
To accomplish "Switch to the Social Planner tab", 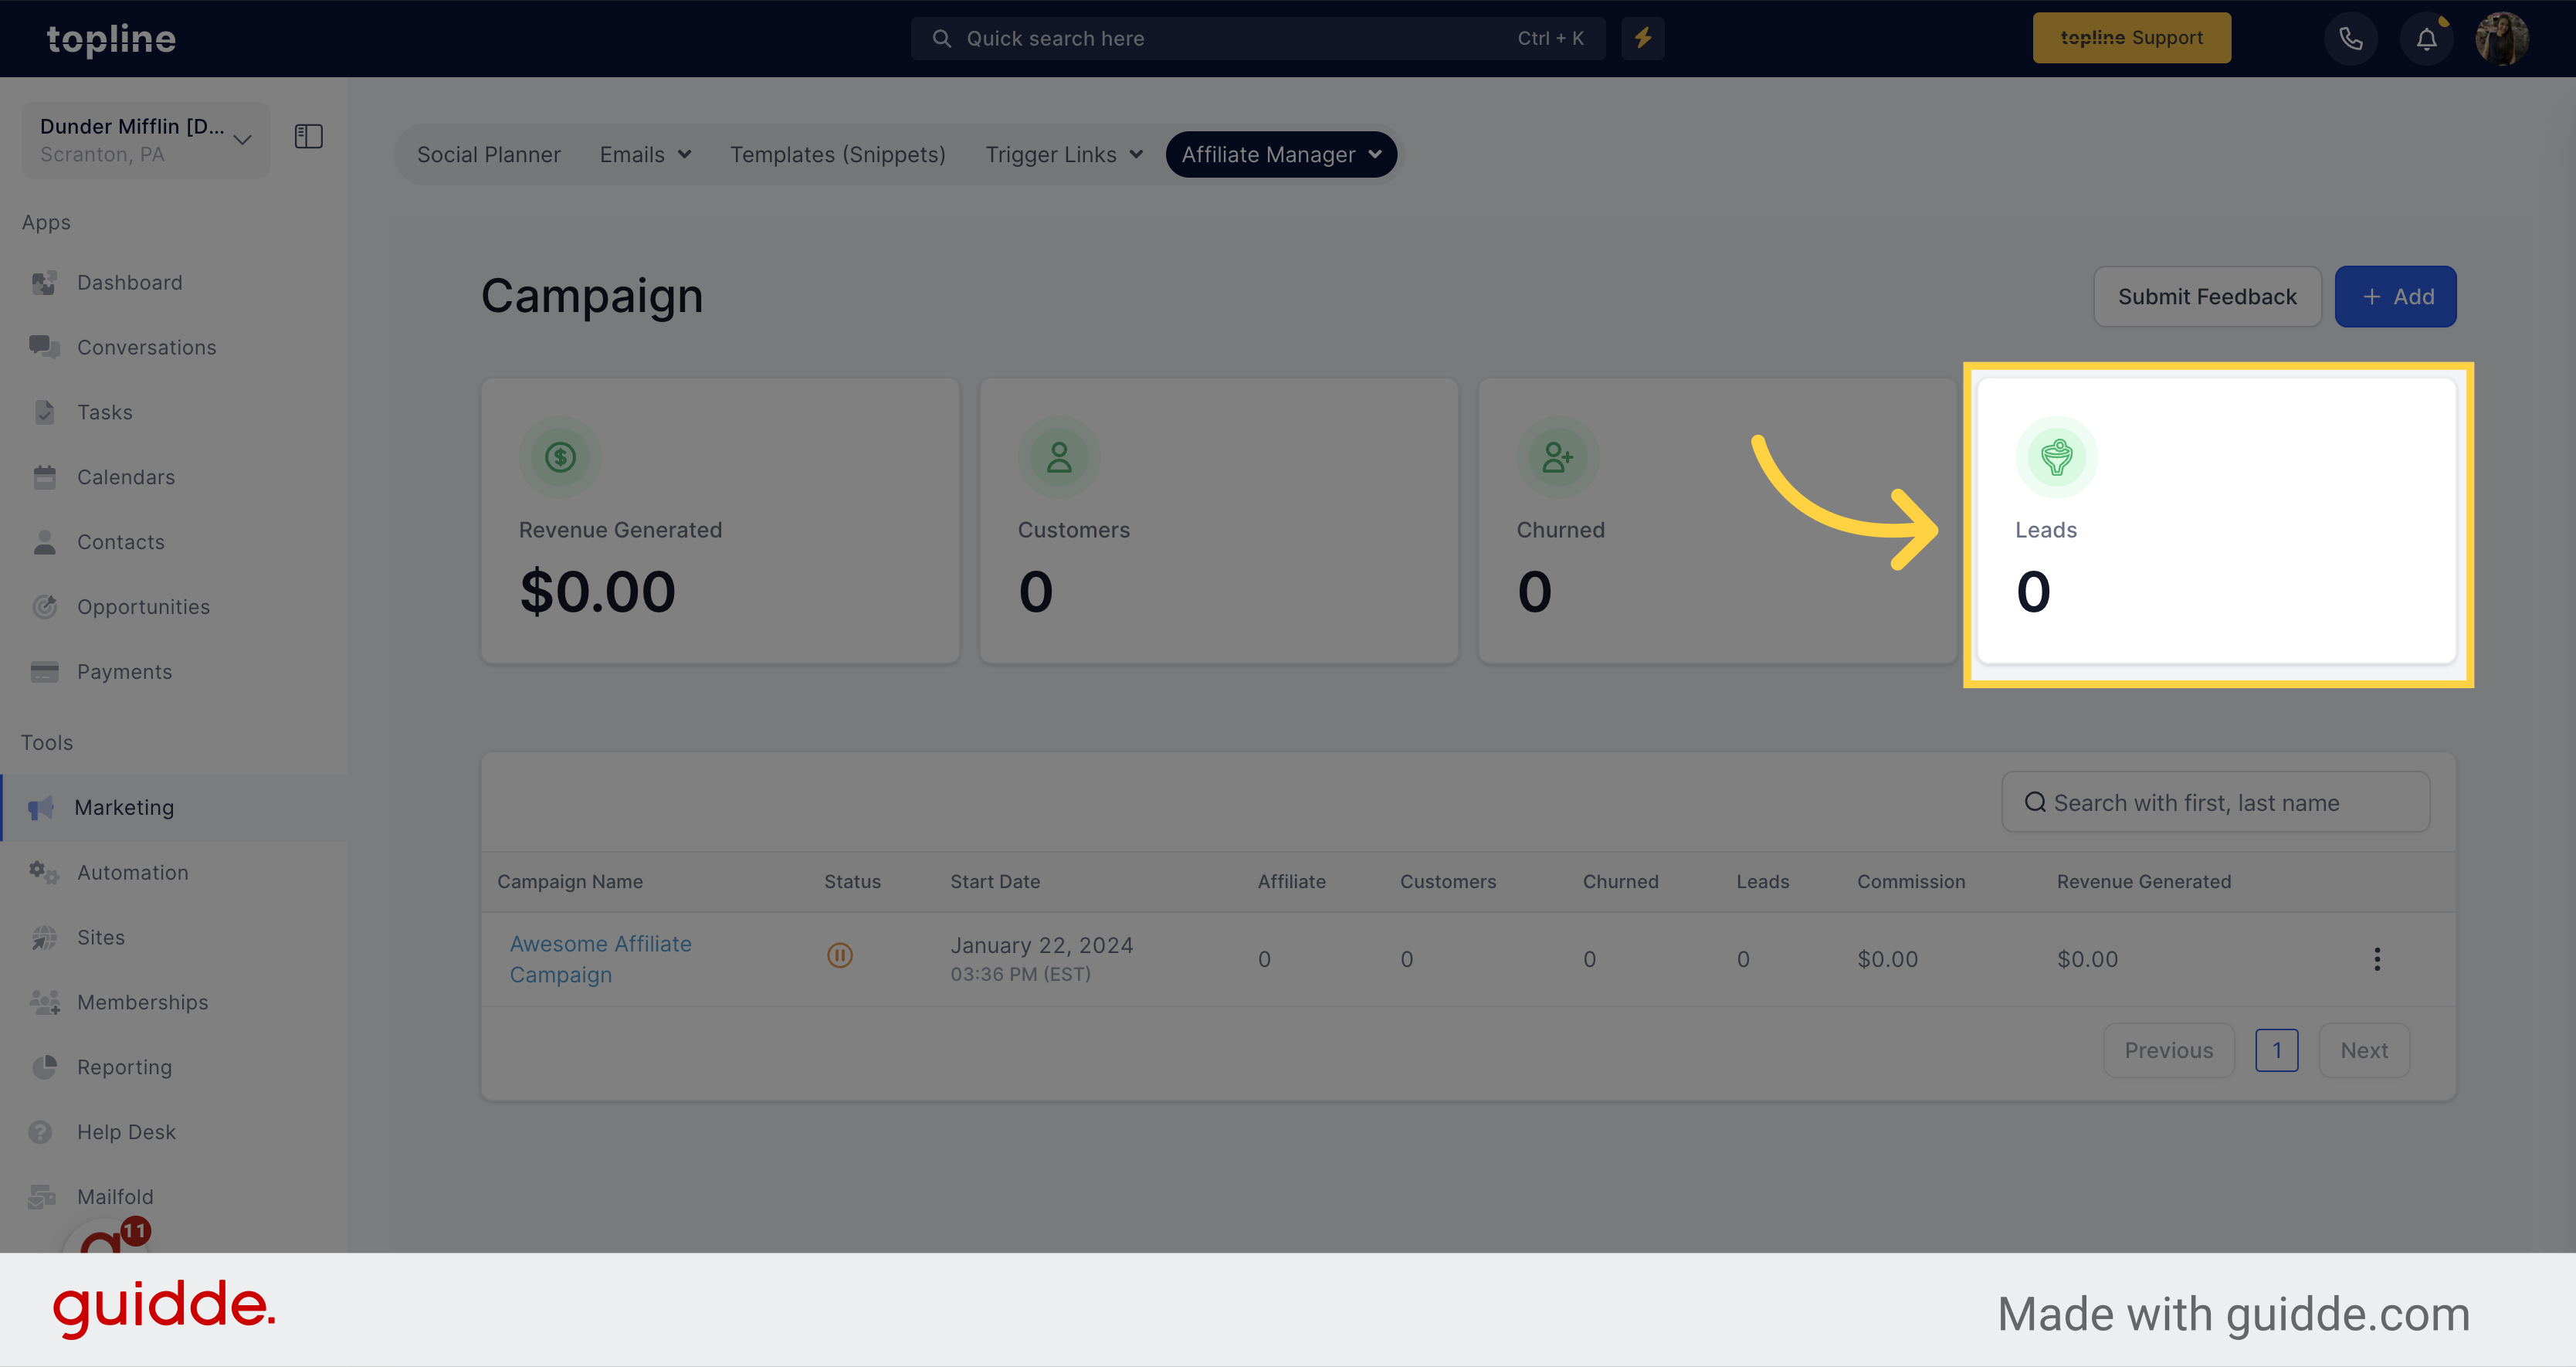I will [489, 155].
